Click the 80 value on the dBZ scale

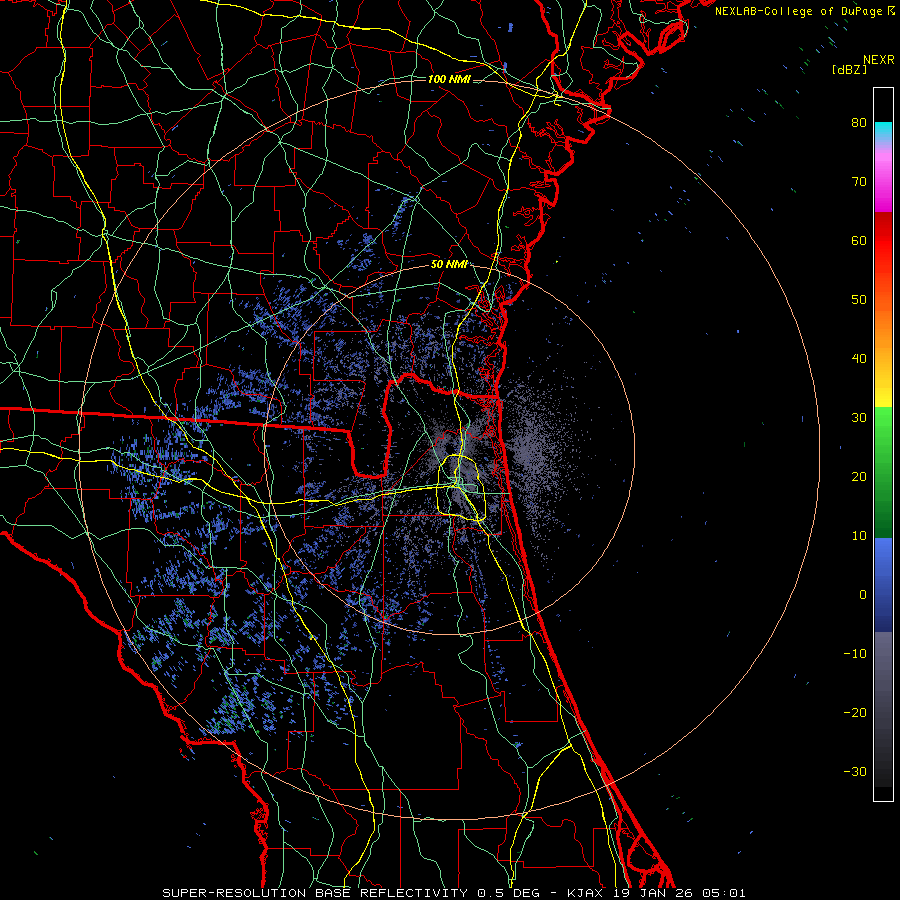click(x=859, y=122)
